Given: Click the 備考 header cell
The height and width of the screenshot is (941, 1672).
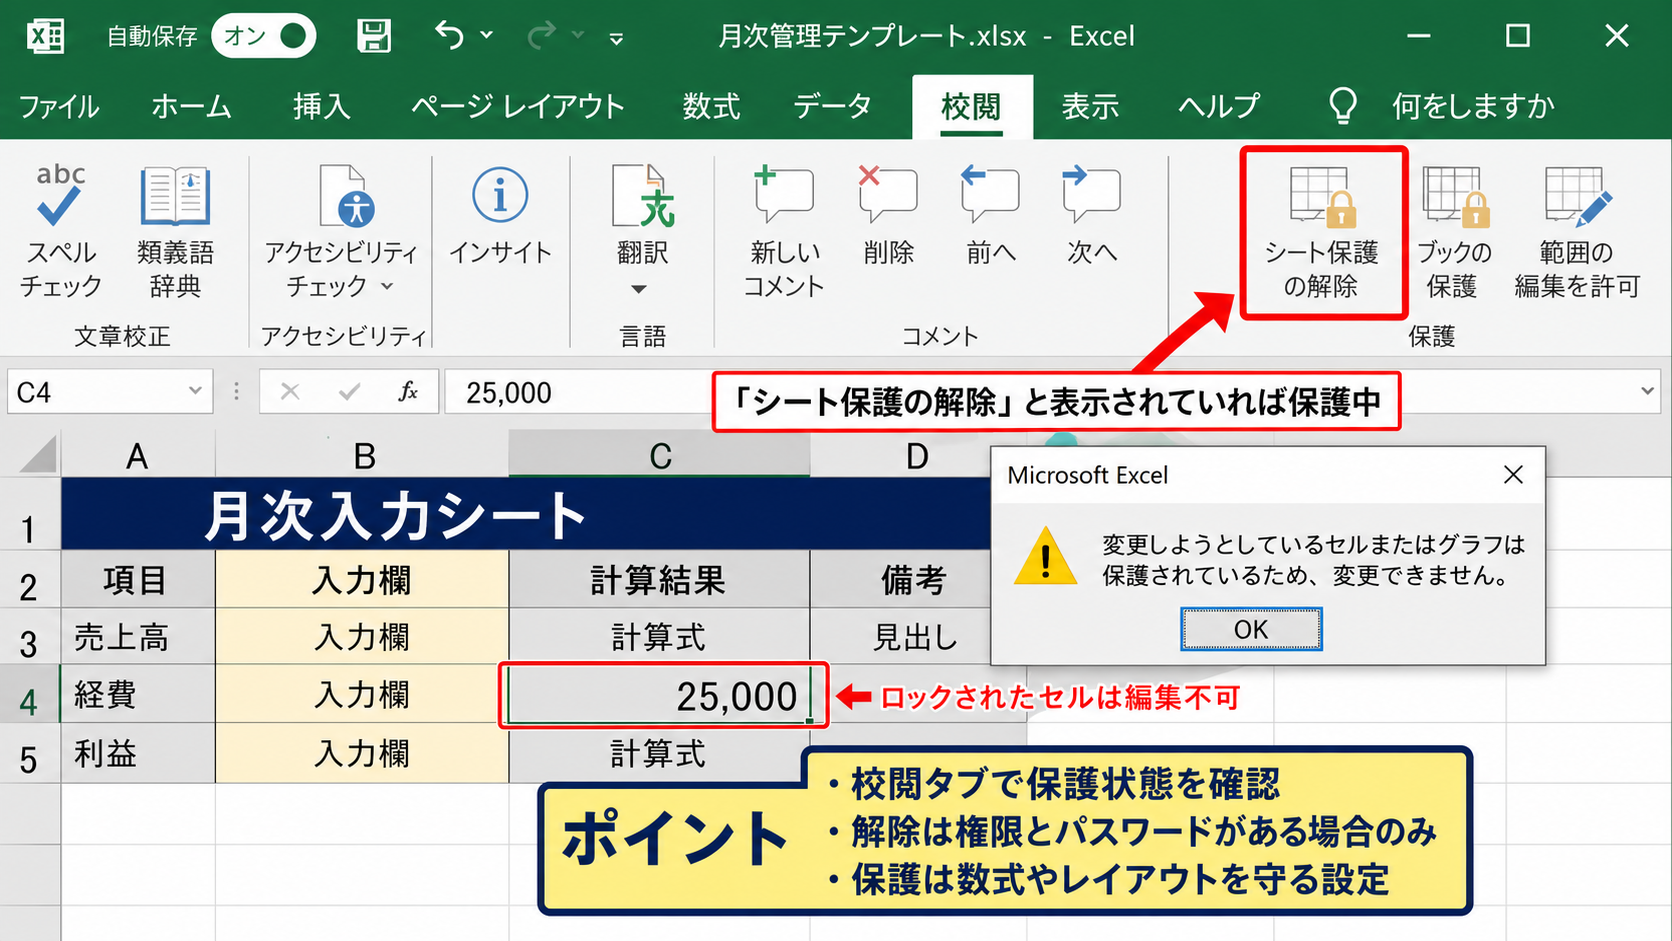Looking at the screenshot, I should [x=900, y=580].
